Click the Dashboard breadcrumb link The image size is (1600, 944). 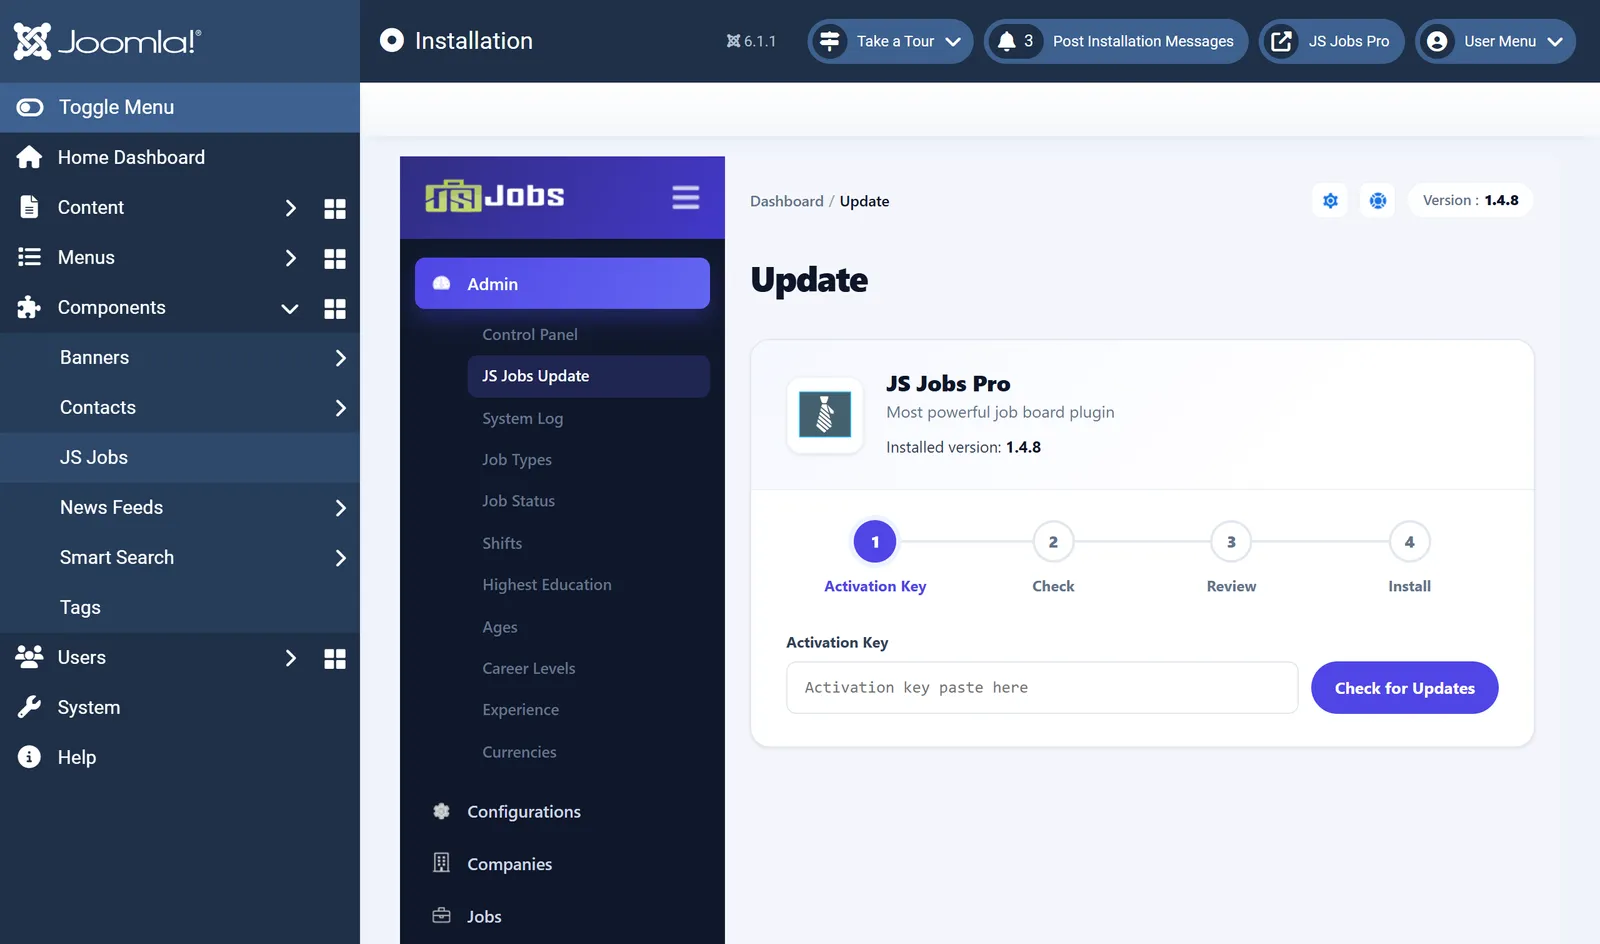(x=787, y=201)
